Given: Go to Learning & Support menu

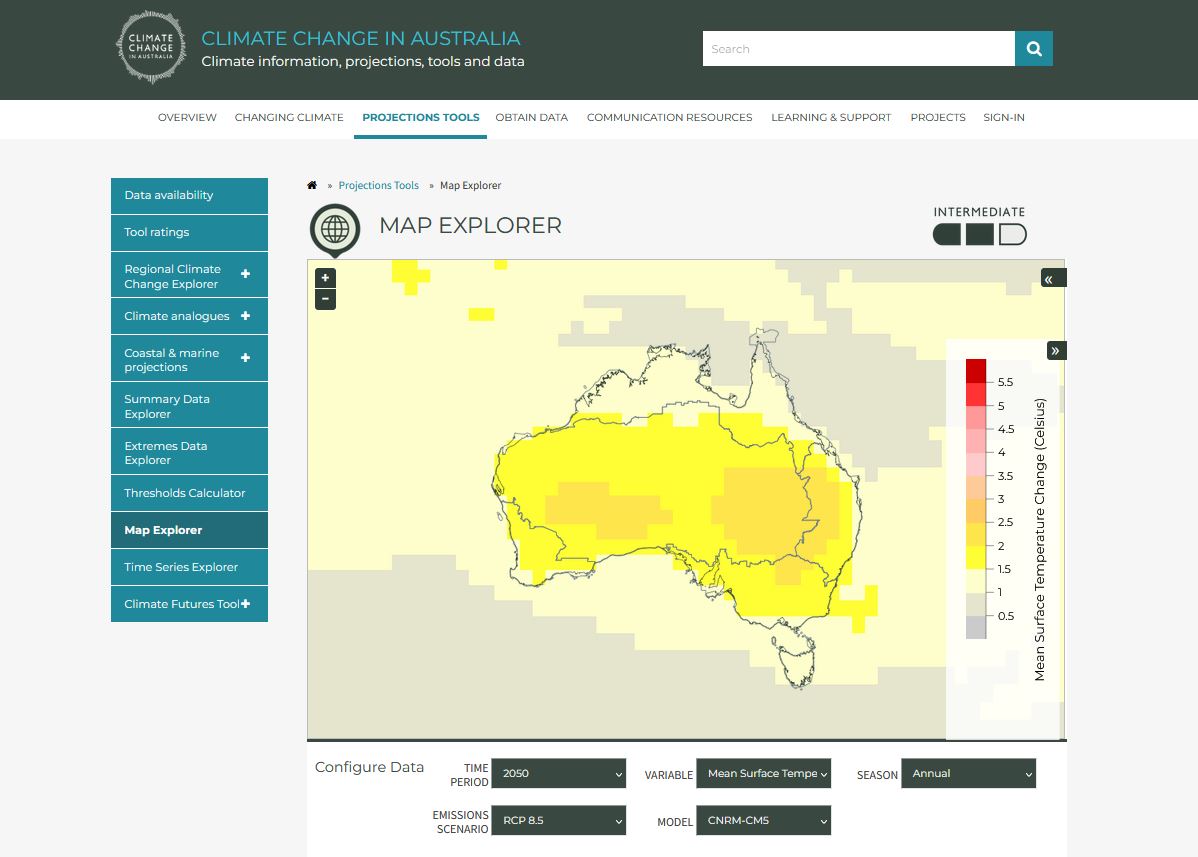Looking at the screenshot, I should 830,117.
